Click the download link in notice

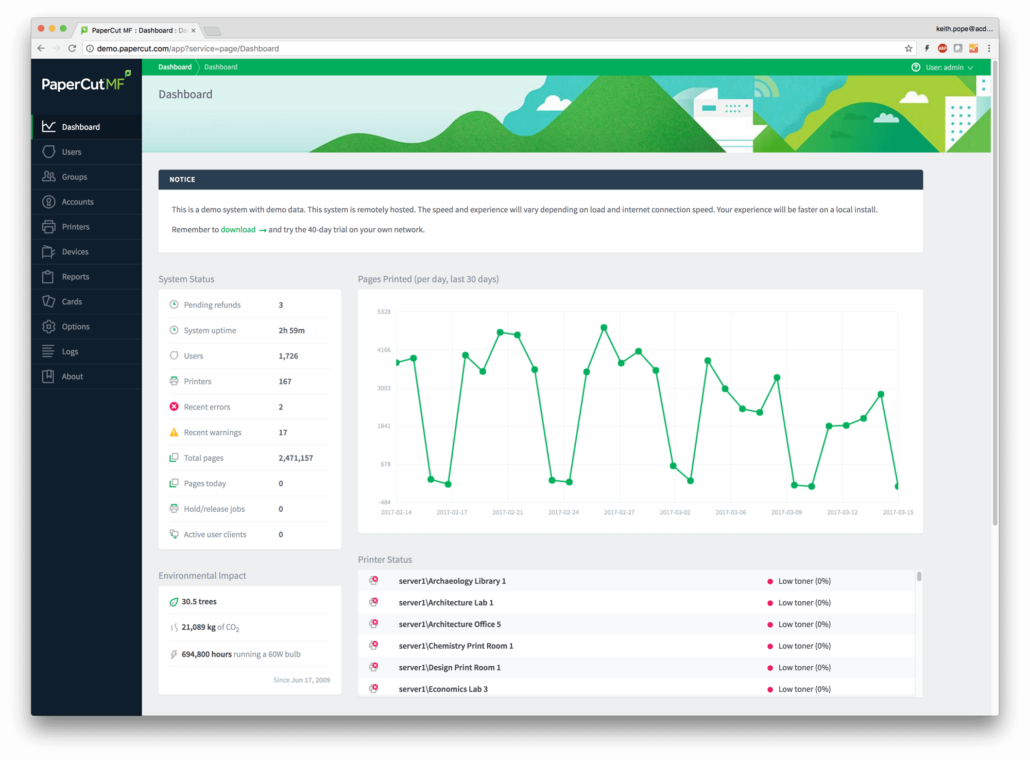238,230
